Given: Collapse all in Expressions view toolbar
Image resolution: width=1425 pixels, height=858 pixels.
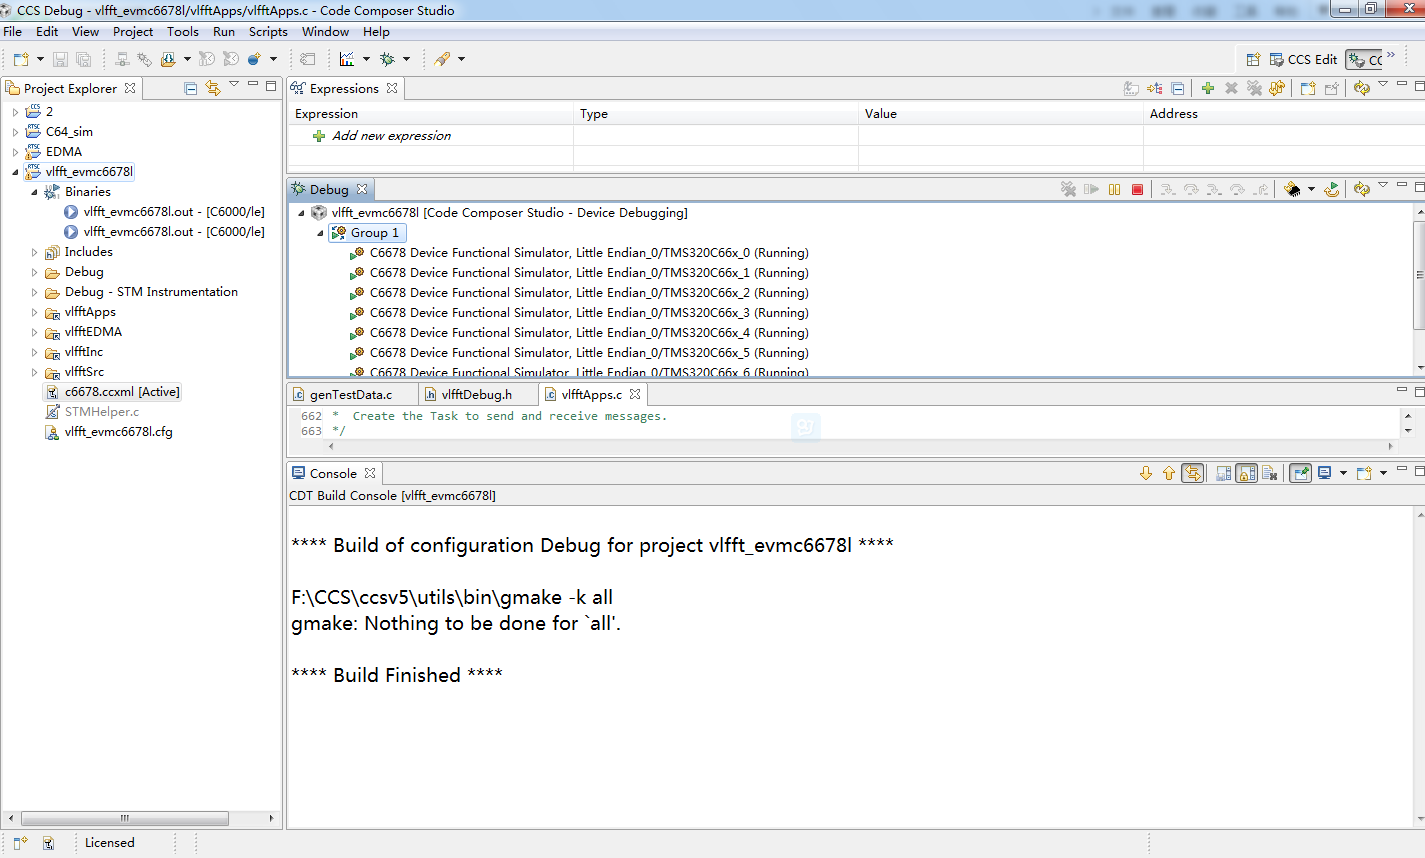Looking at the screenshot, I should tap(1178, 88).
